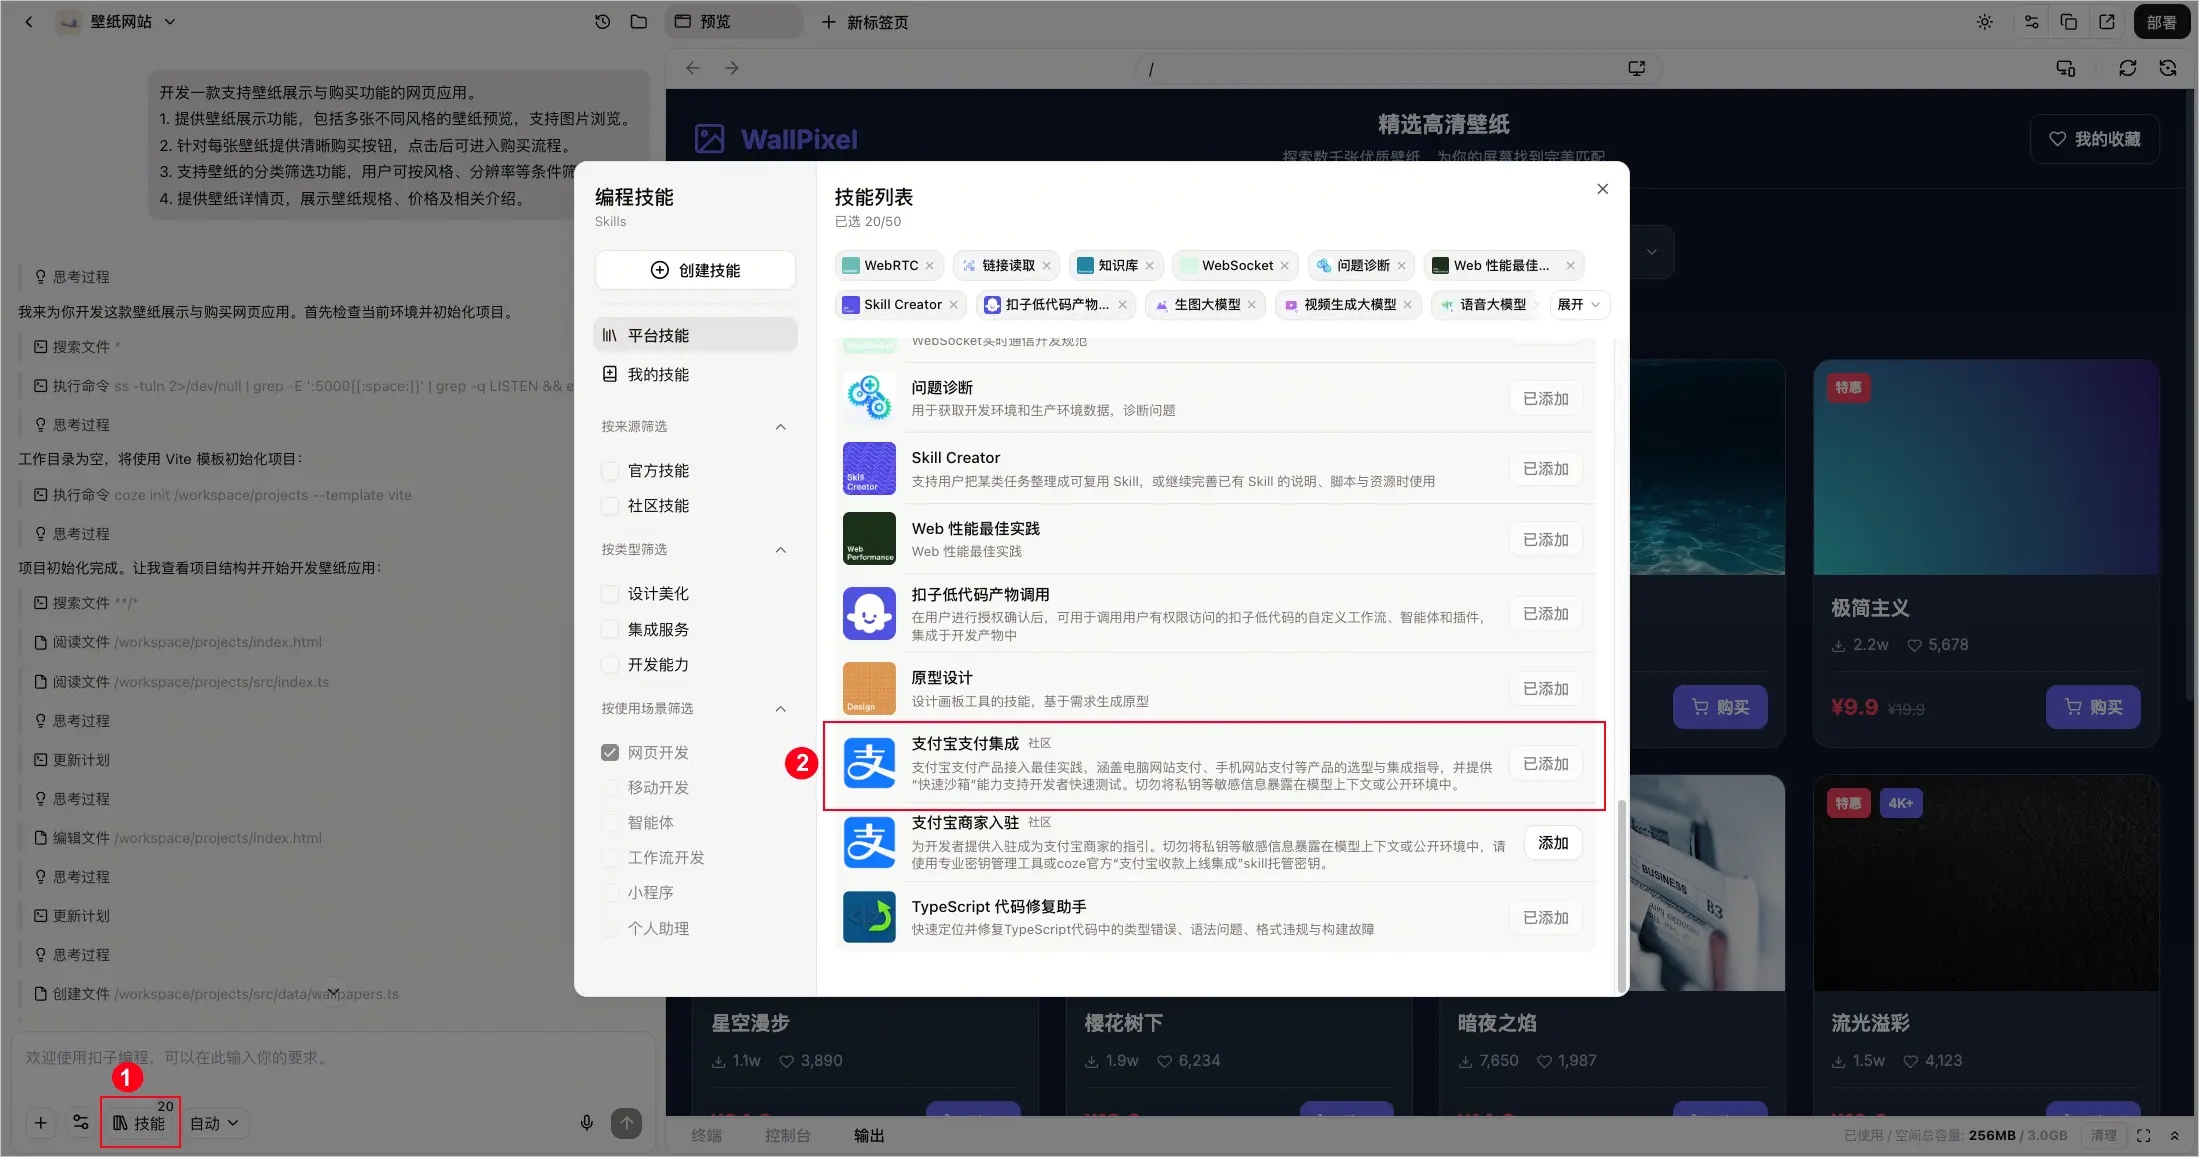Collapse the 按来源筛选 section
The image size is (2199, 1157).
pos(781,427)
